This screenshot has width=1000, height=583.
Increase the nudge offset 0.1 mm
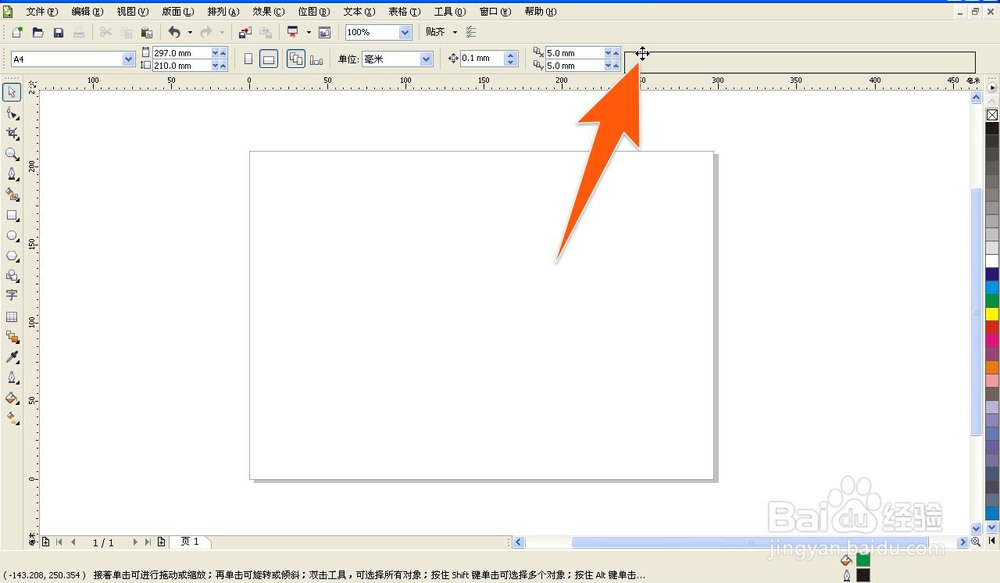pos(510,55)
